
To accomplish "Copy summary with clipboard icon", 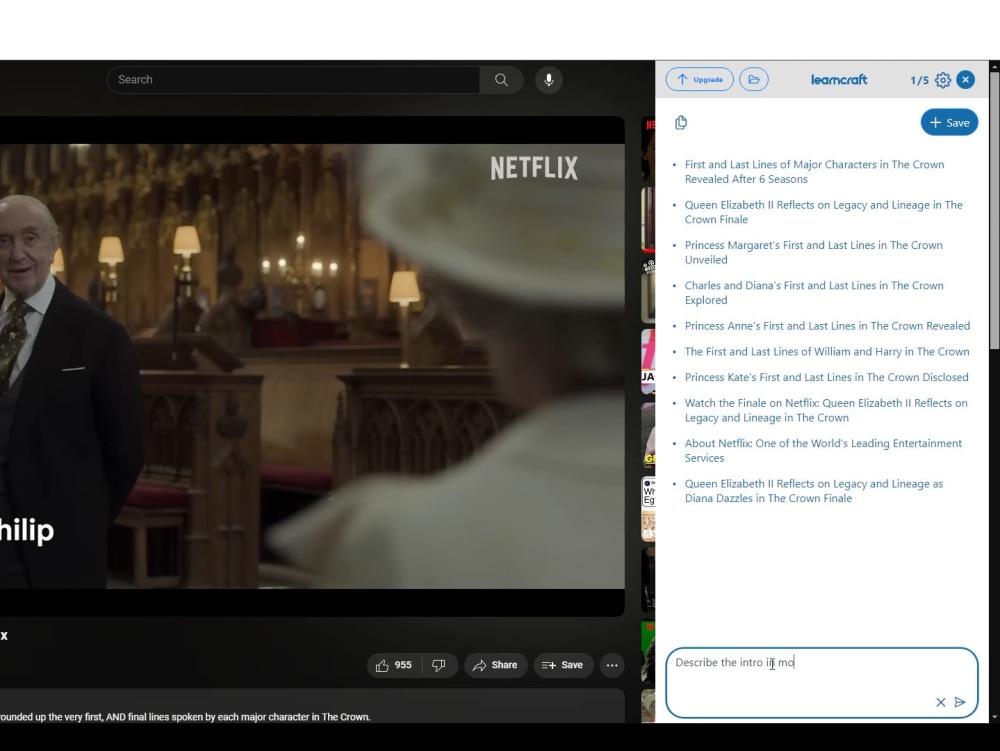I will [681, 122].
